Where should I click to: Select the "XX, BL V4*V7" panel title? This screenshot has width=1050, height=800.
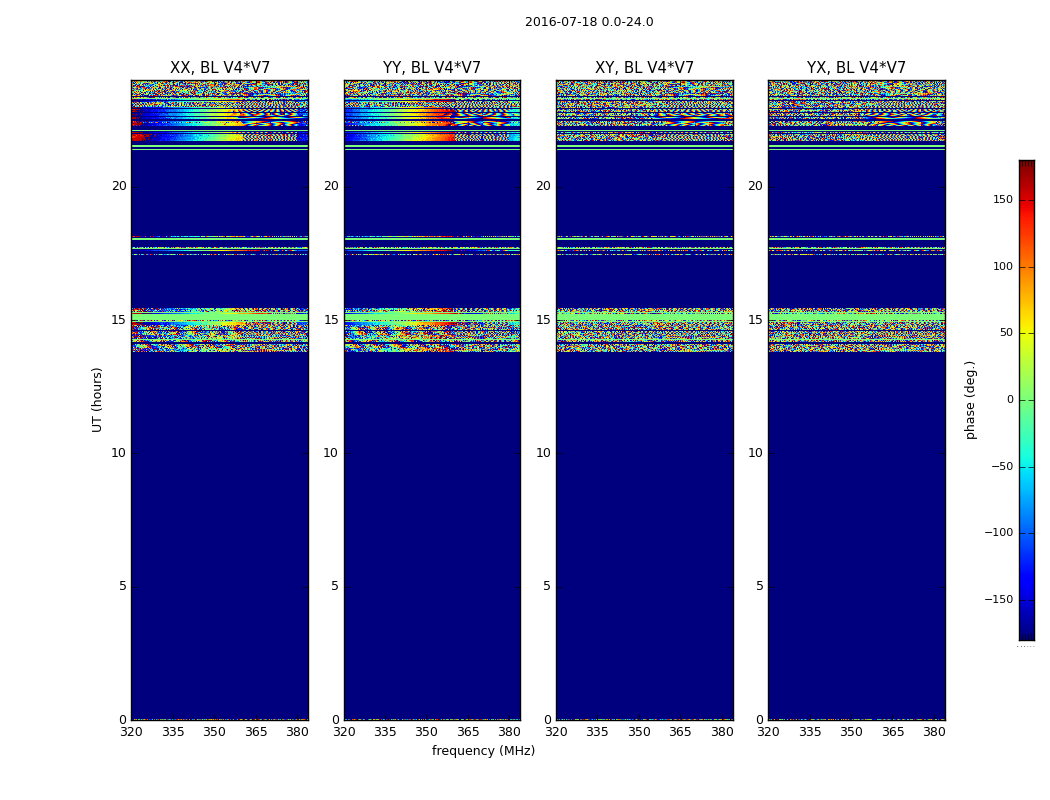click(220, 68)
